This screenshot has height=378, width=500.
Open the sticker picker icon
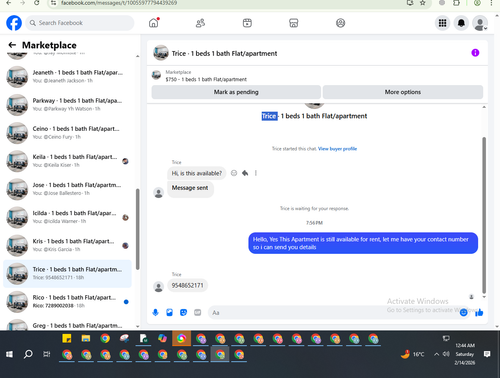pos(183,312)
